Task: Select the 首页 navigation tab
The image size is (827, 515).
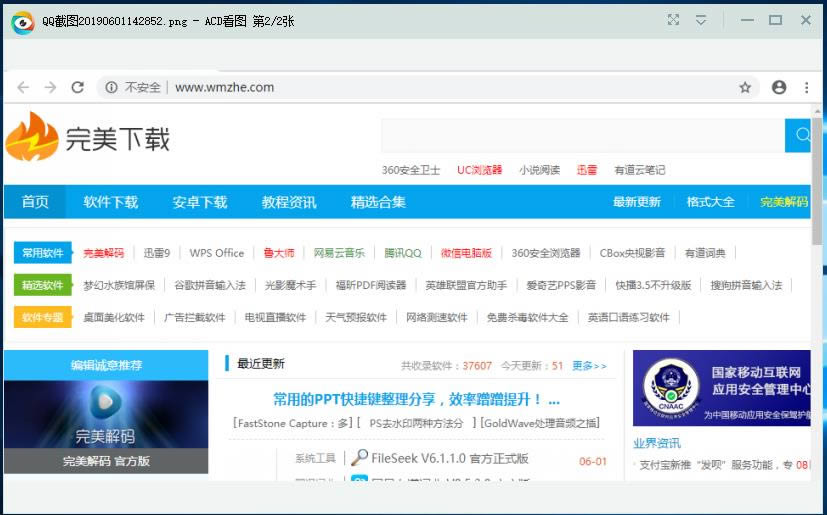Action: click(35, 202)
